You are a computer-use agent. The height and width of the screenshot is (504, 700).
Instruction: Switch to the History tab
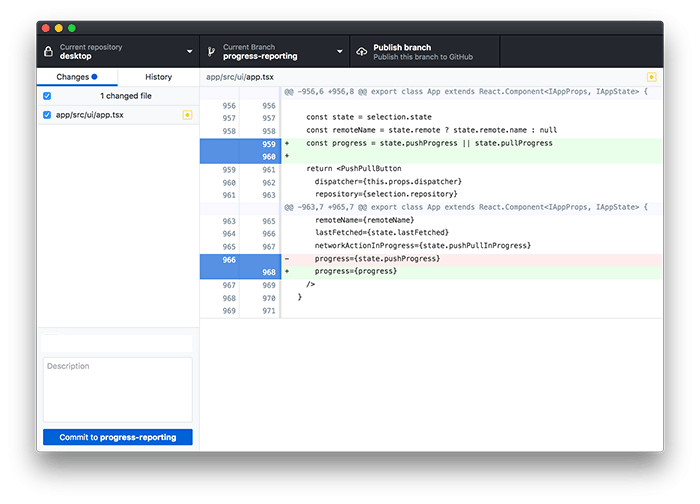(x=158, y=77)
